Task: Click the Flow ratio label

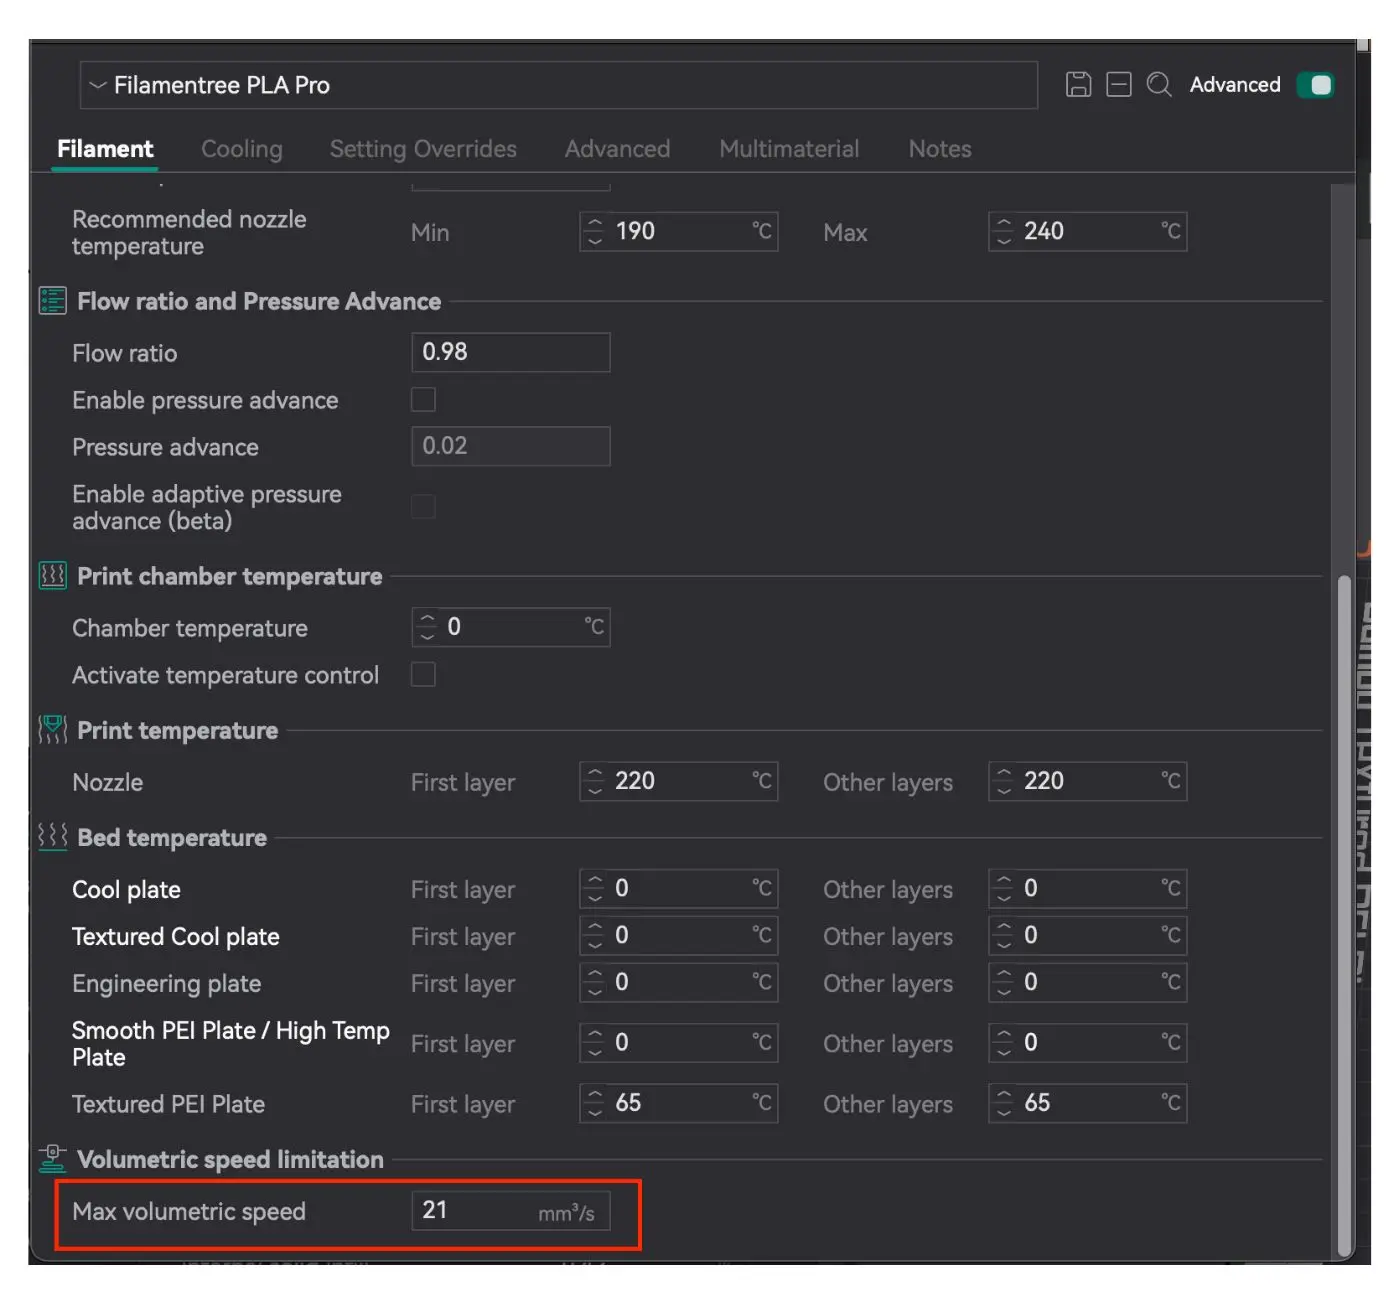Action: coord(124,353)
